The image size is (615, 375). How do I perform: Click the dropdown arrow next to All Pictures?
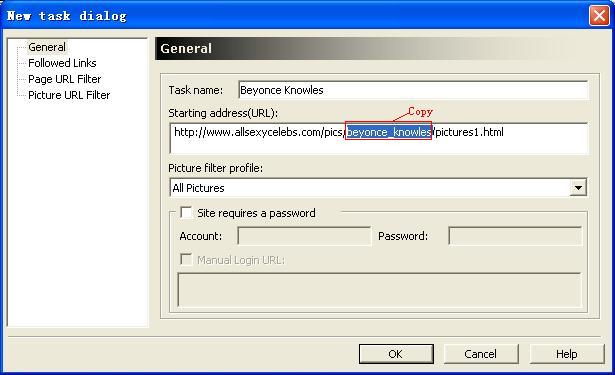click(x=578, y=188)
